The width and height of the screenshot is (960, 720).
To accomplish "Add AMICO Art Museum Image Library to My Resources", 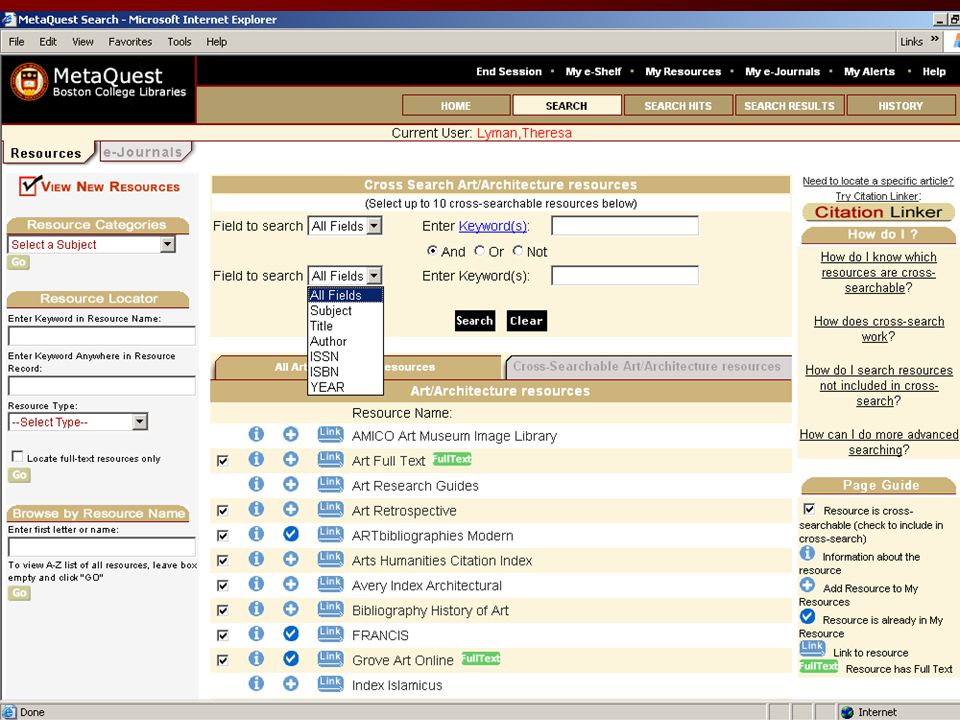I will (x=291, y=435).
